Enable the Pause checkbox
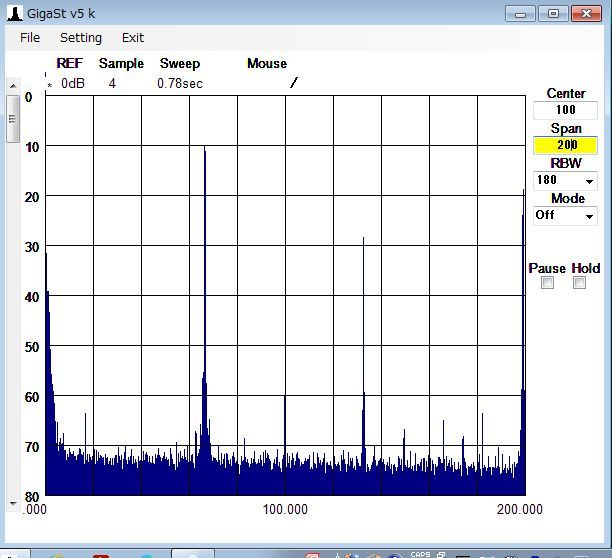612x558 pixels. (x=547, y=283)
